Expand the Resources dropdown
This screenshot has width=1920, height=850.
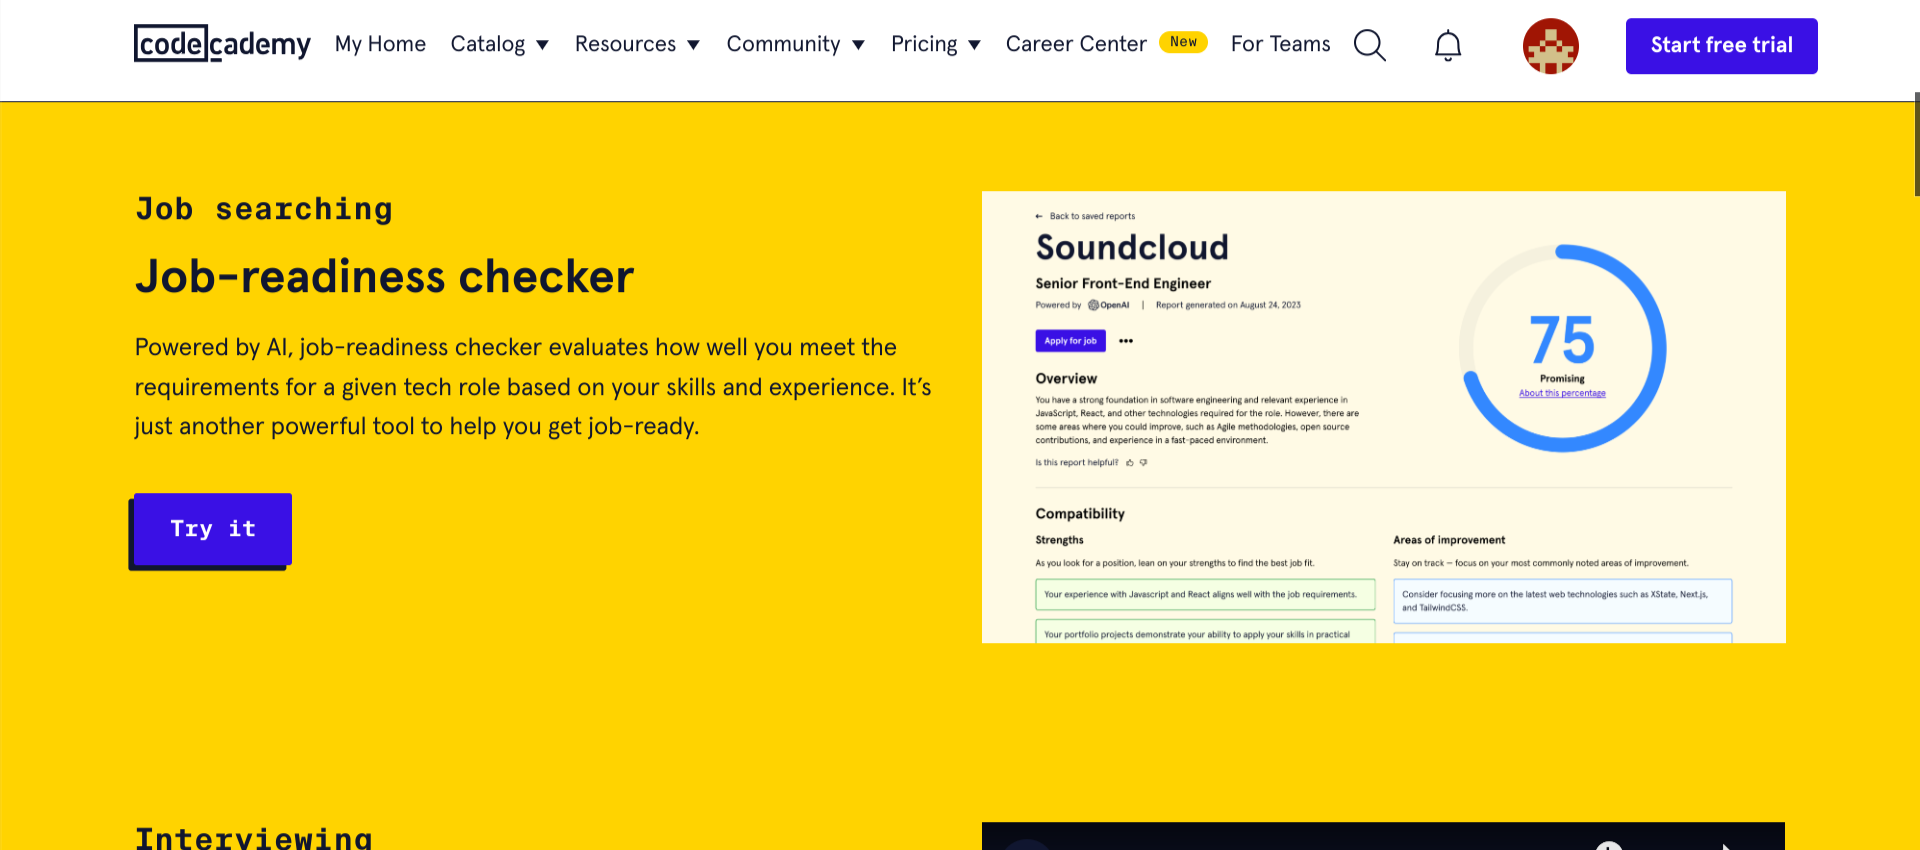(x=636, y=44)
